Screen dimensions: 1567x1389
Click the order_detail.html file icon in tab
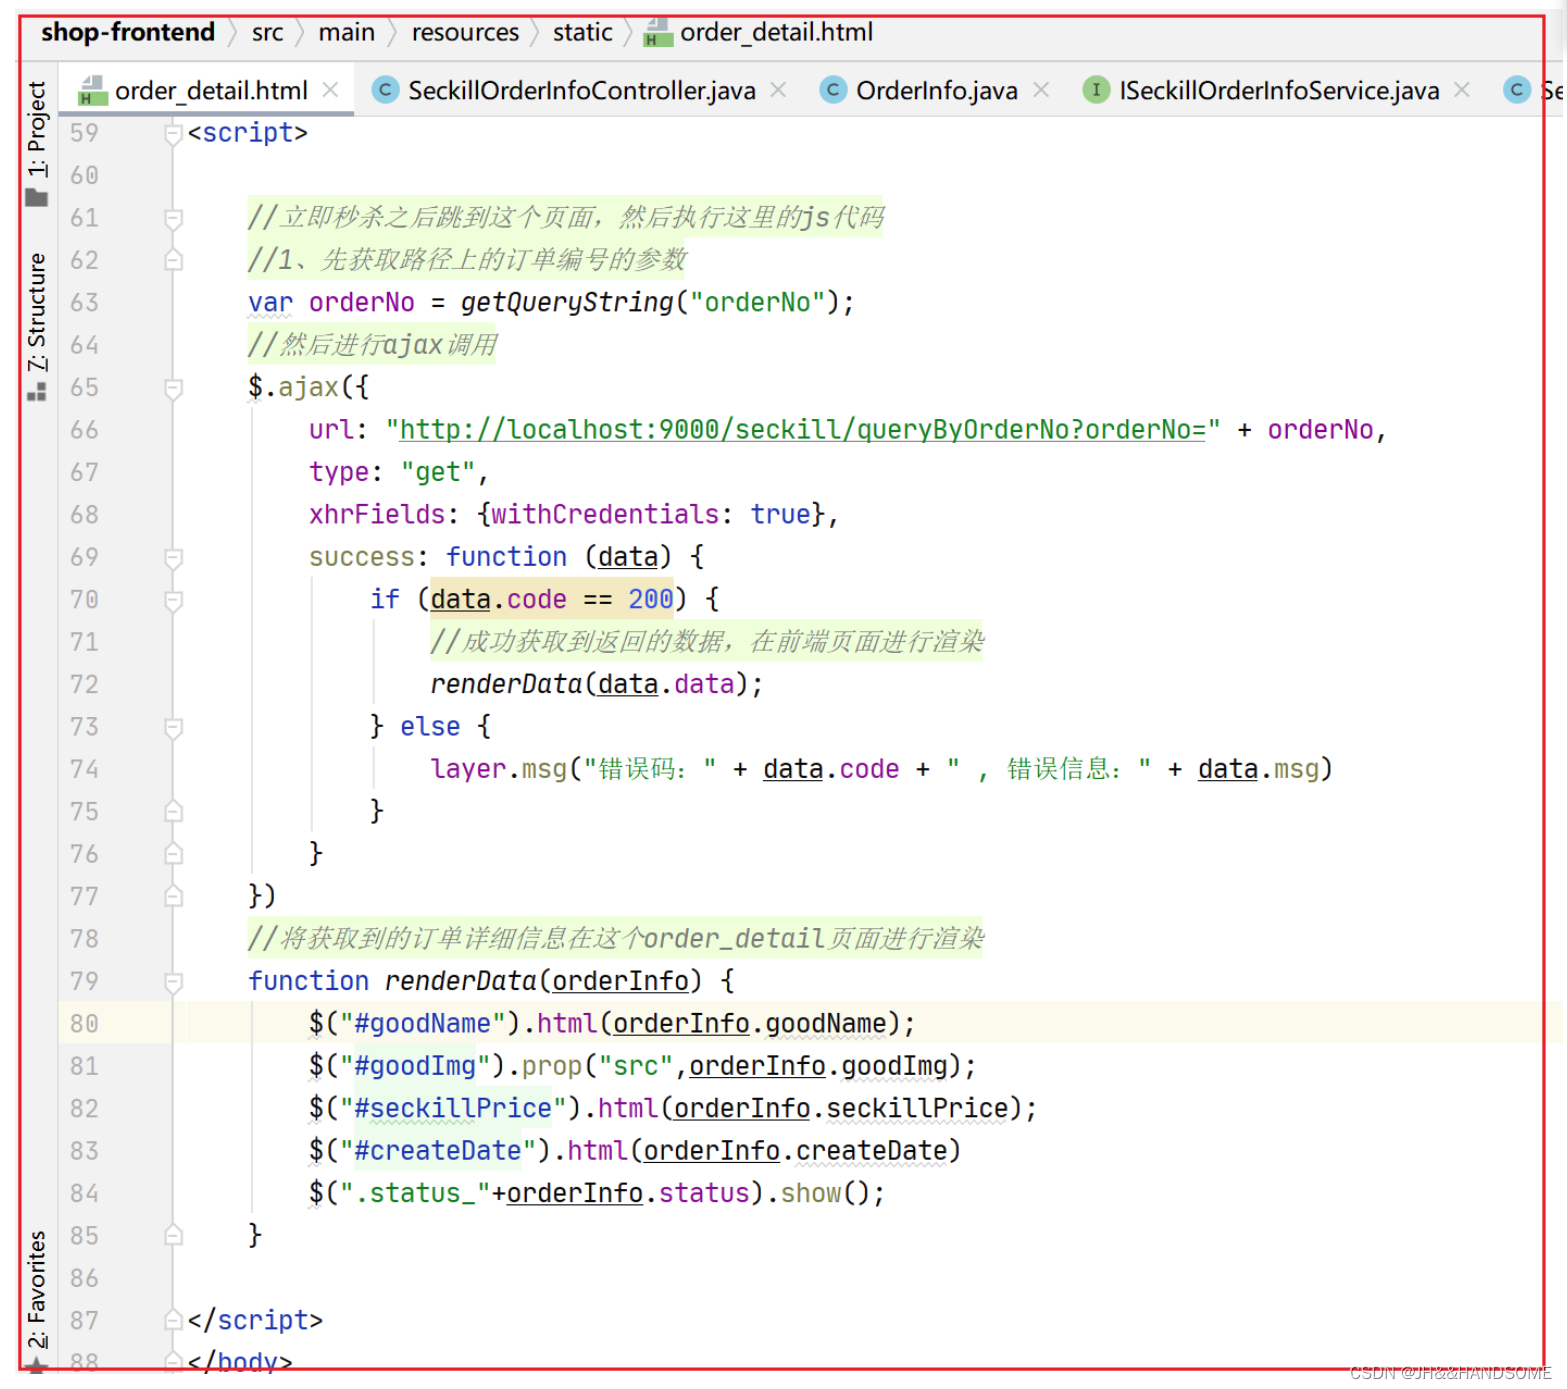coord(92,90)
